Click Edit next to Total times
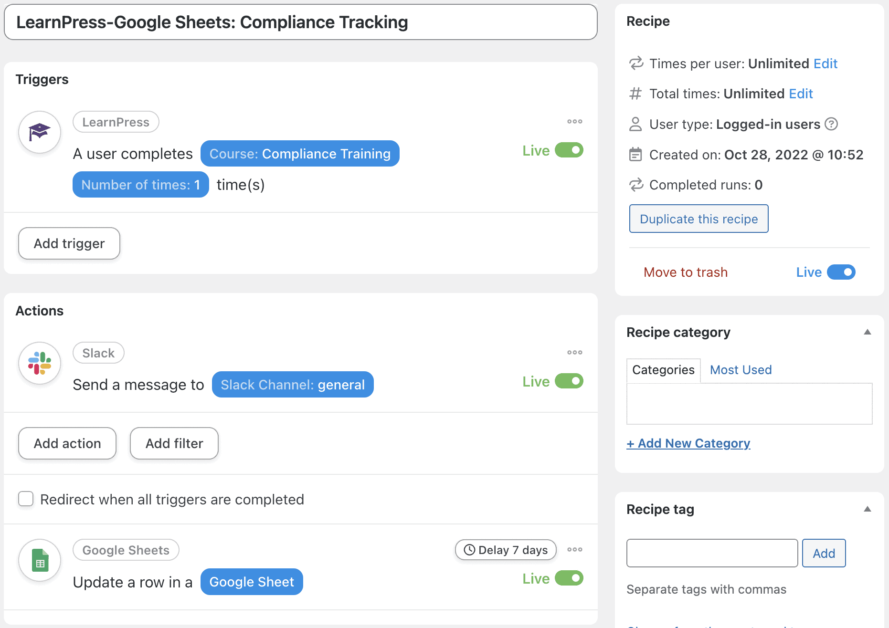Screen dimensions: 889x628 point(801,94)
